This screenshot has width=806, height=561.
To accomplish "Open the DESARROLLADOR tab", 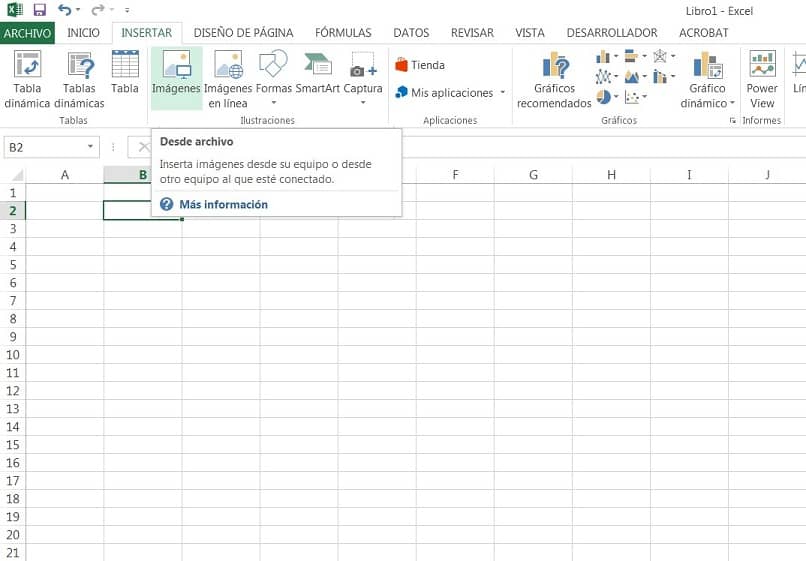I will [612, 33].
